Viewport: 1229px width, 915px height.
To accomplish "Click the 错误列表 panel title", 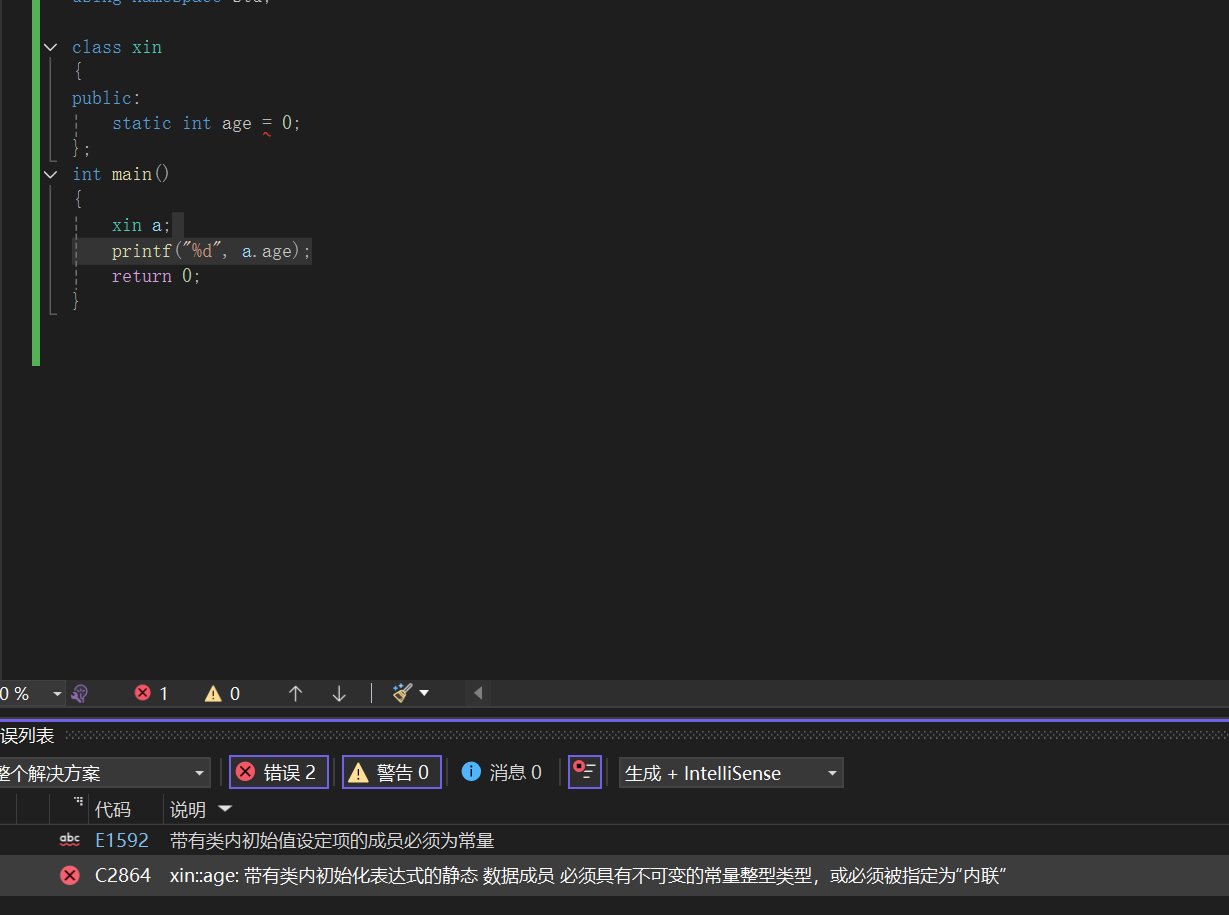I will pyautogui.click(x=27, y=736).
